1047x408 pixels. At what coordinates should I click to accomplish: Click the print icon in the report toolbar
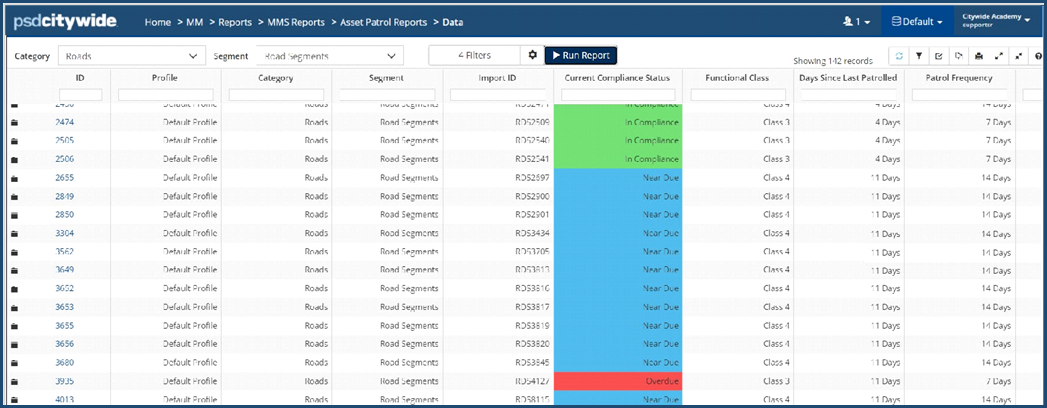pyautogui.click(x=978, y=56)
